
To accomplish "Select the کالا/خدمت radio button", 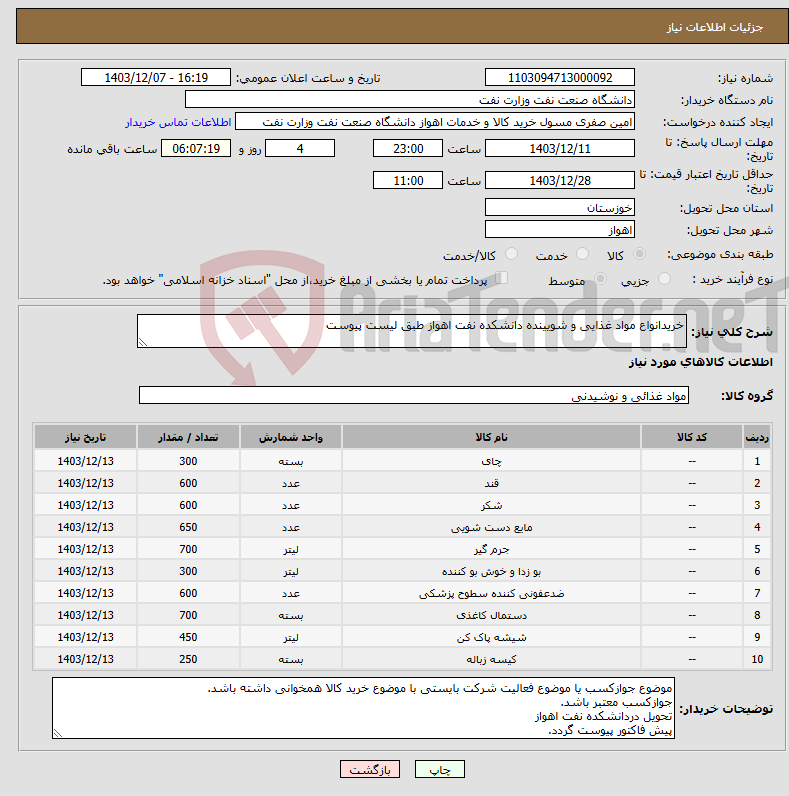I will click(x=511, y=253).
